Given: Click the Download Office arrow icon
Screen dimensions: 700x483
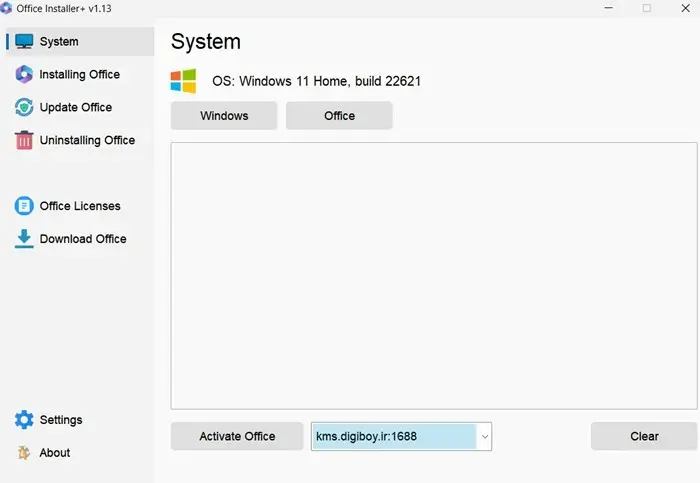Looking at the screenshot, I should pos(24,239).
